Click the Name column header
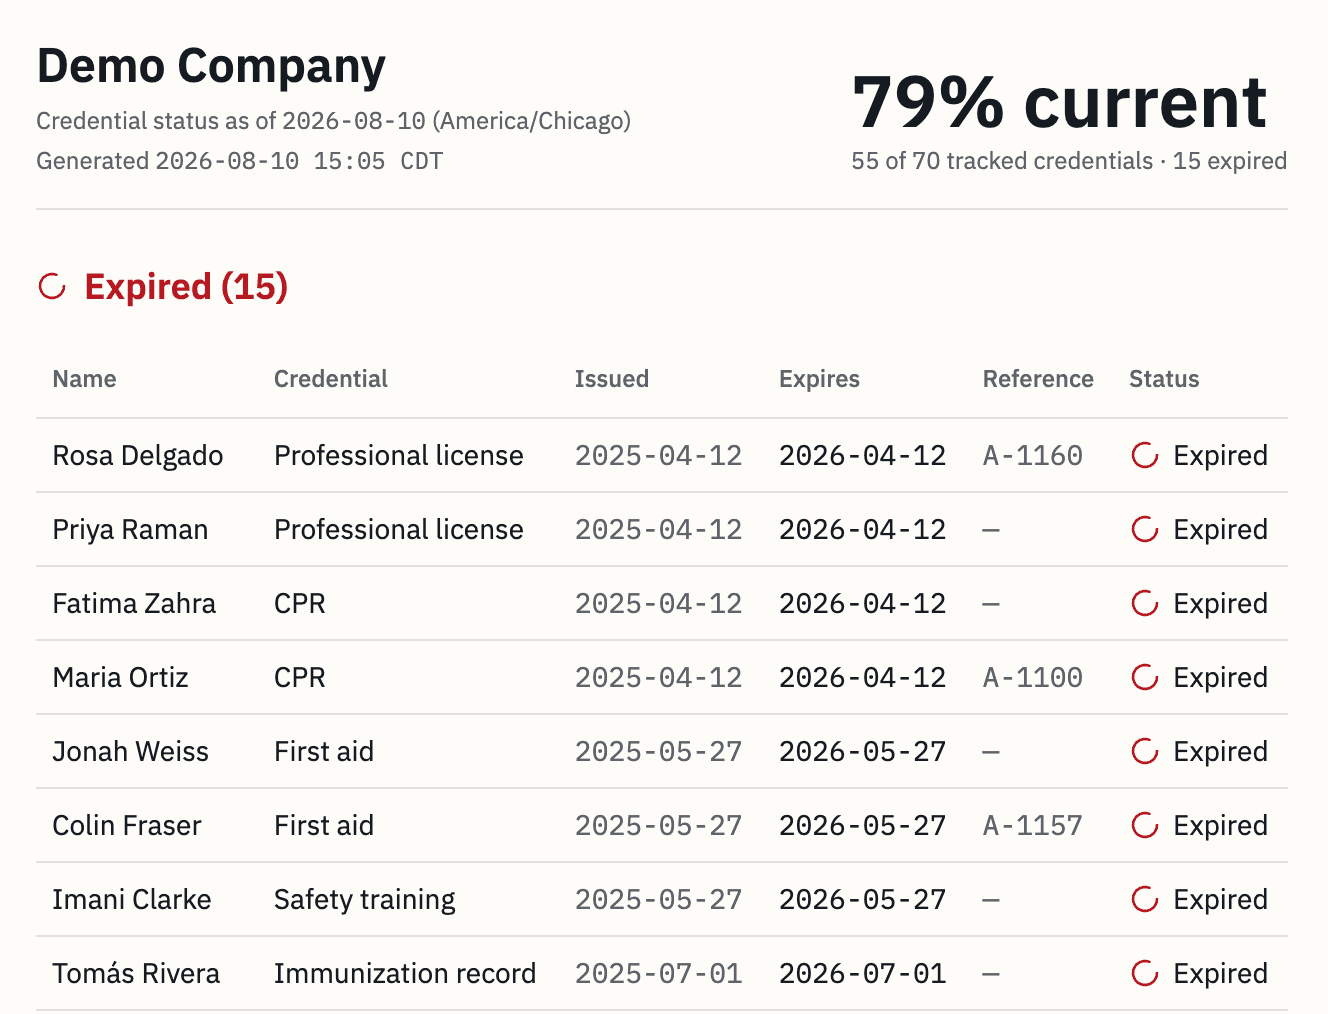Screen dimensions: 1328x1014 coord(84,379)
